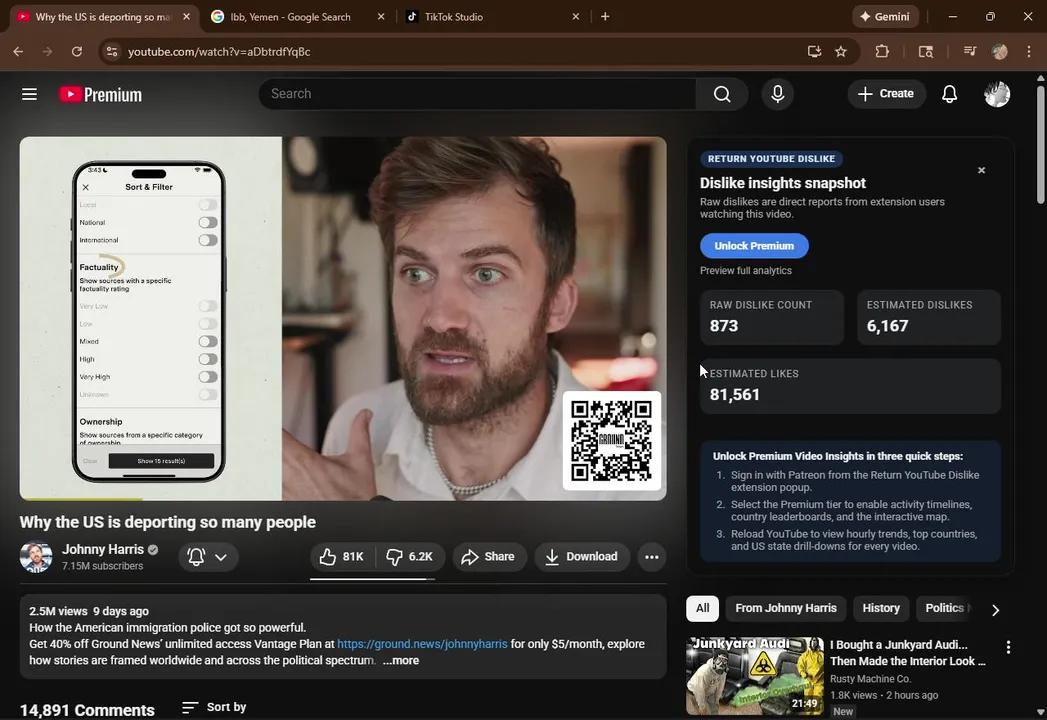
Task: Open the ground.news/johnnyharris link
Action: (422, 644)
